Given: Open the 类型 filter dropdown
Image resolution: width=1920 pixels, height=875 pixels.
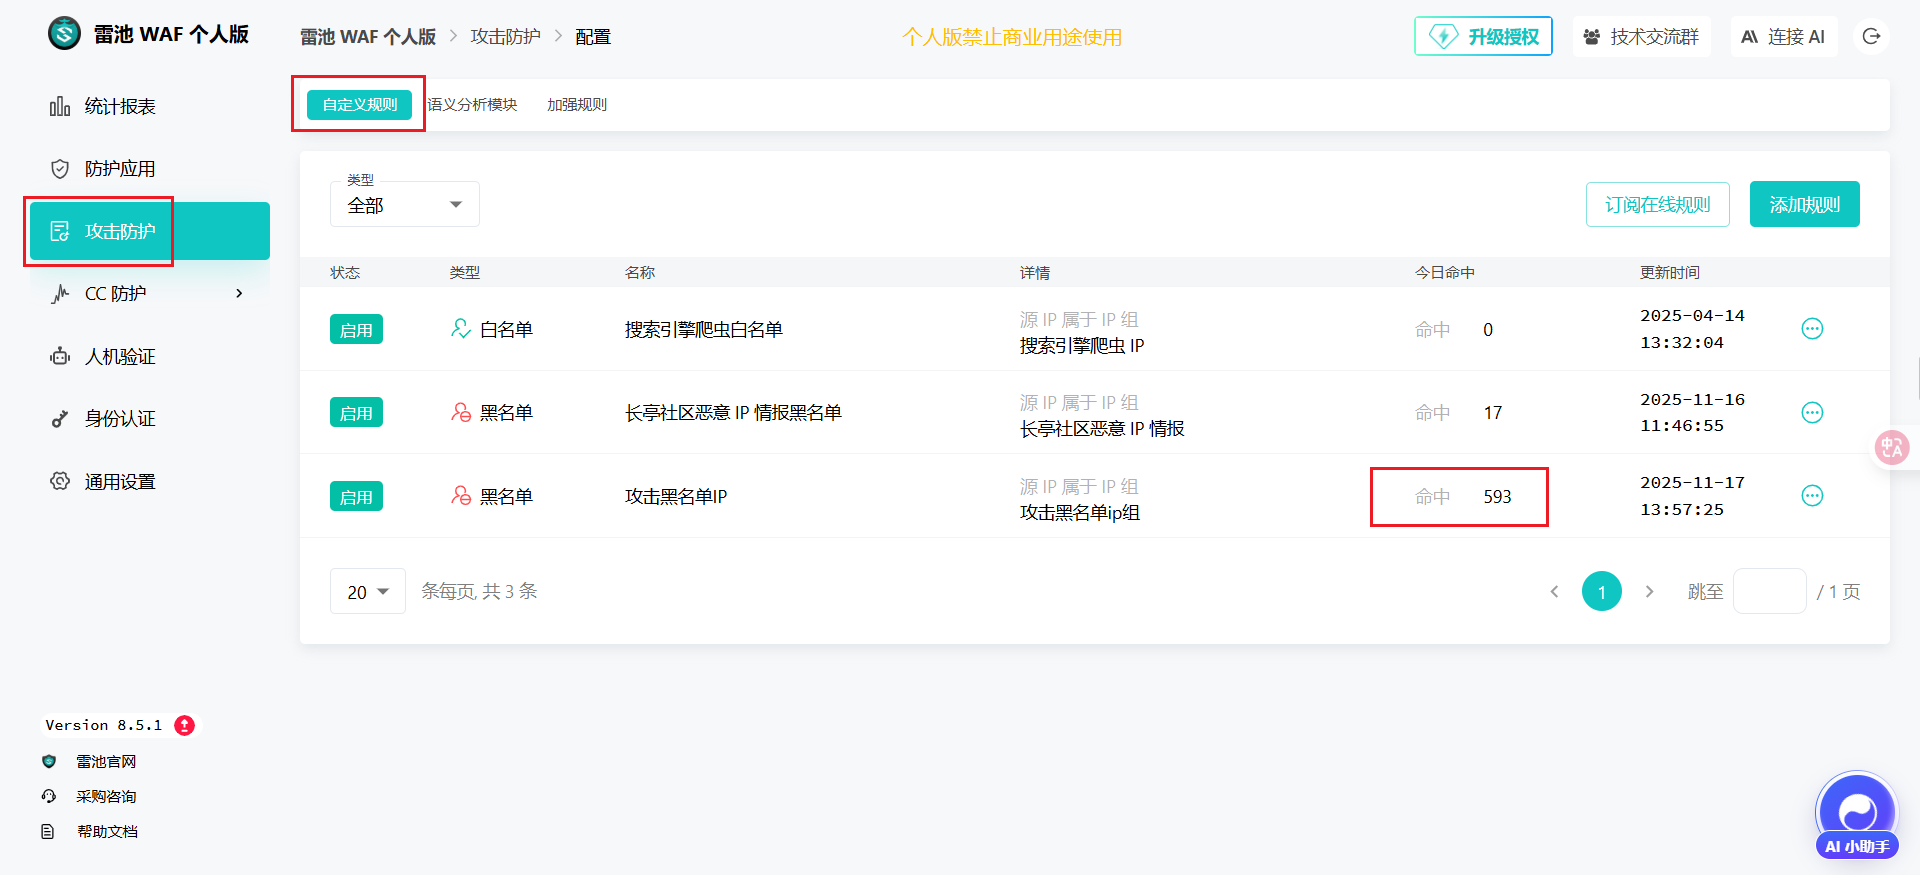Looking at the screenshot, I should pyautogui.click(x=405, y=204).
